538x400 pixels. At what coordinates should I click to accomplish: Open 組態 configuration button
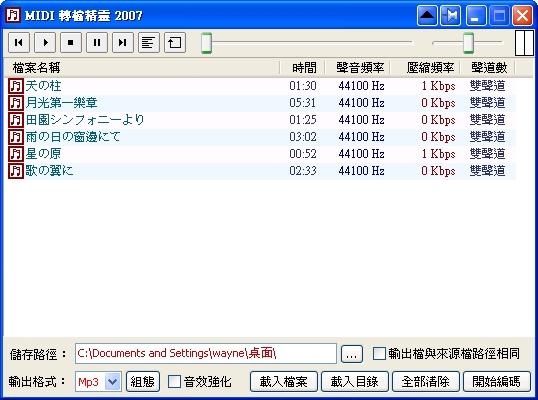[x=143, y=381]
